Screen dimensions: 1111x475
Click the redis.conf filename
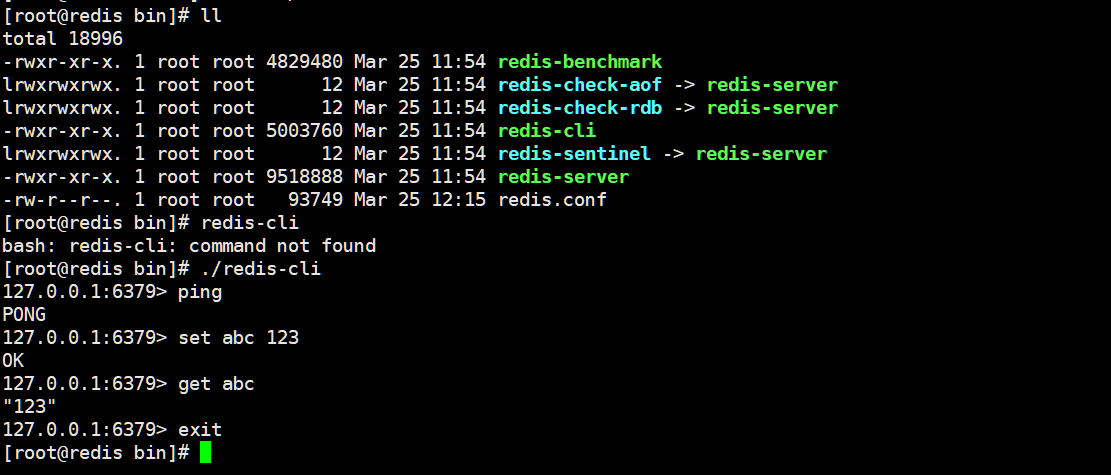[x=553, y=200]
